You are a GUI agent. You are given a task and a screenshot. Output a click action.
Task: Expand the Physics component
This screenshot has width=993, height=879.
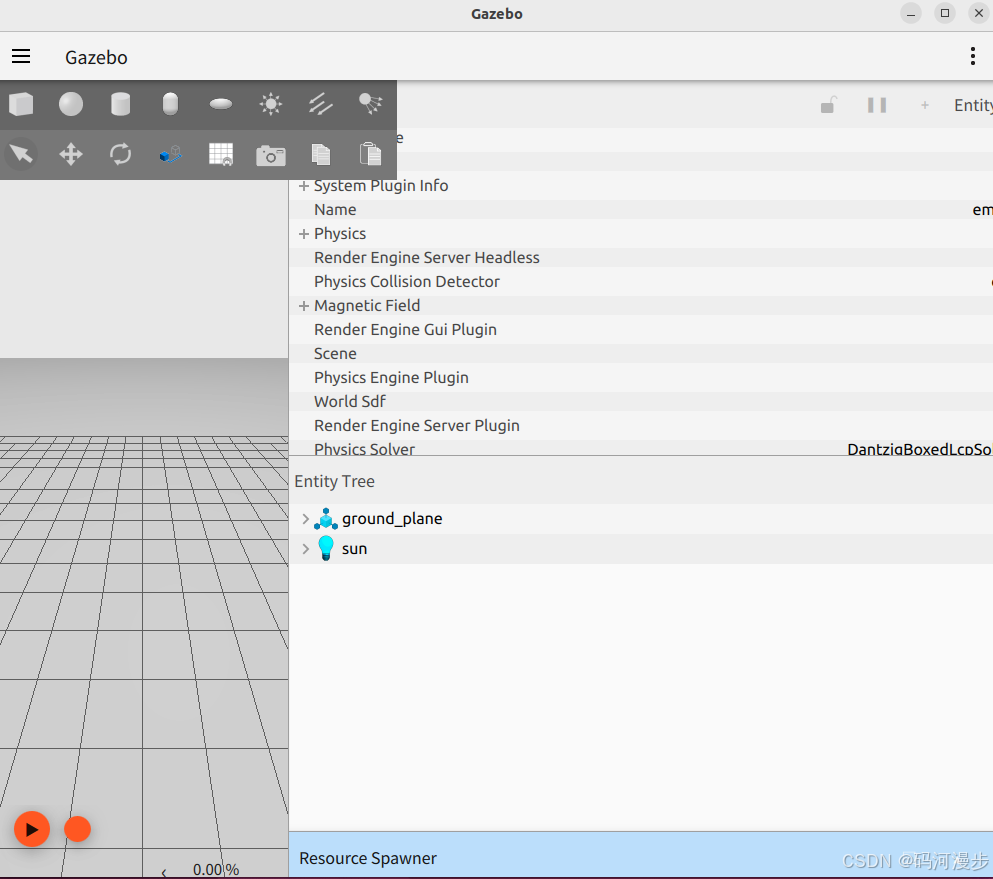pos(304,234)
